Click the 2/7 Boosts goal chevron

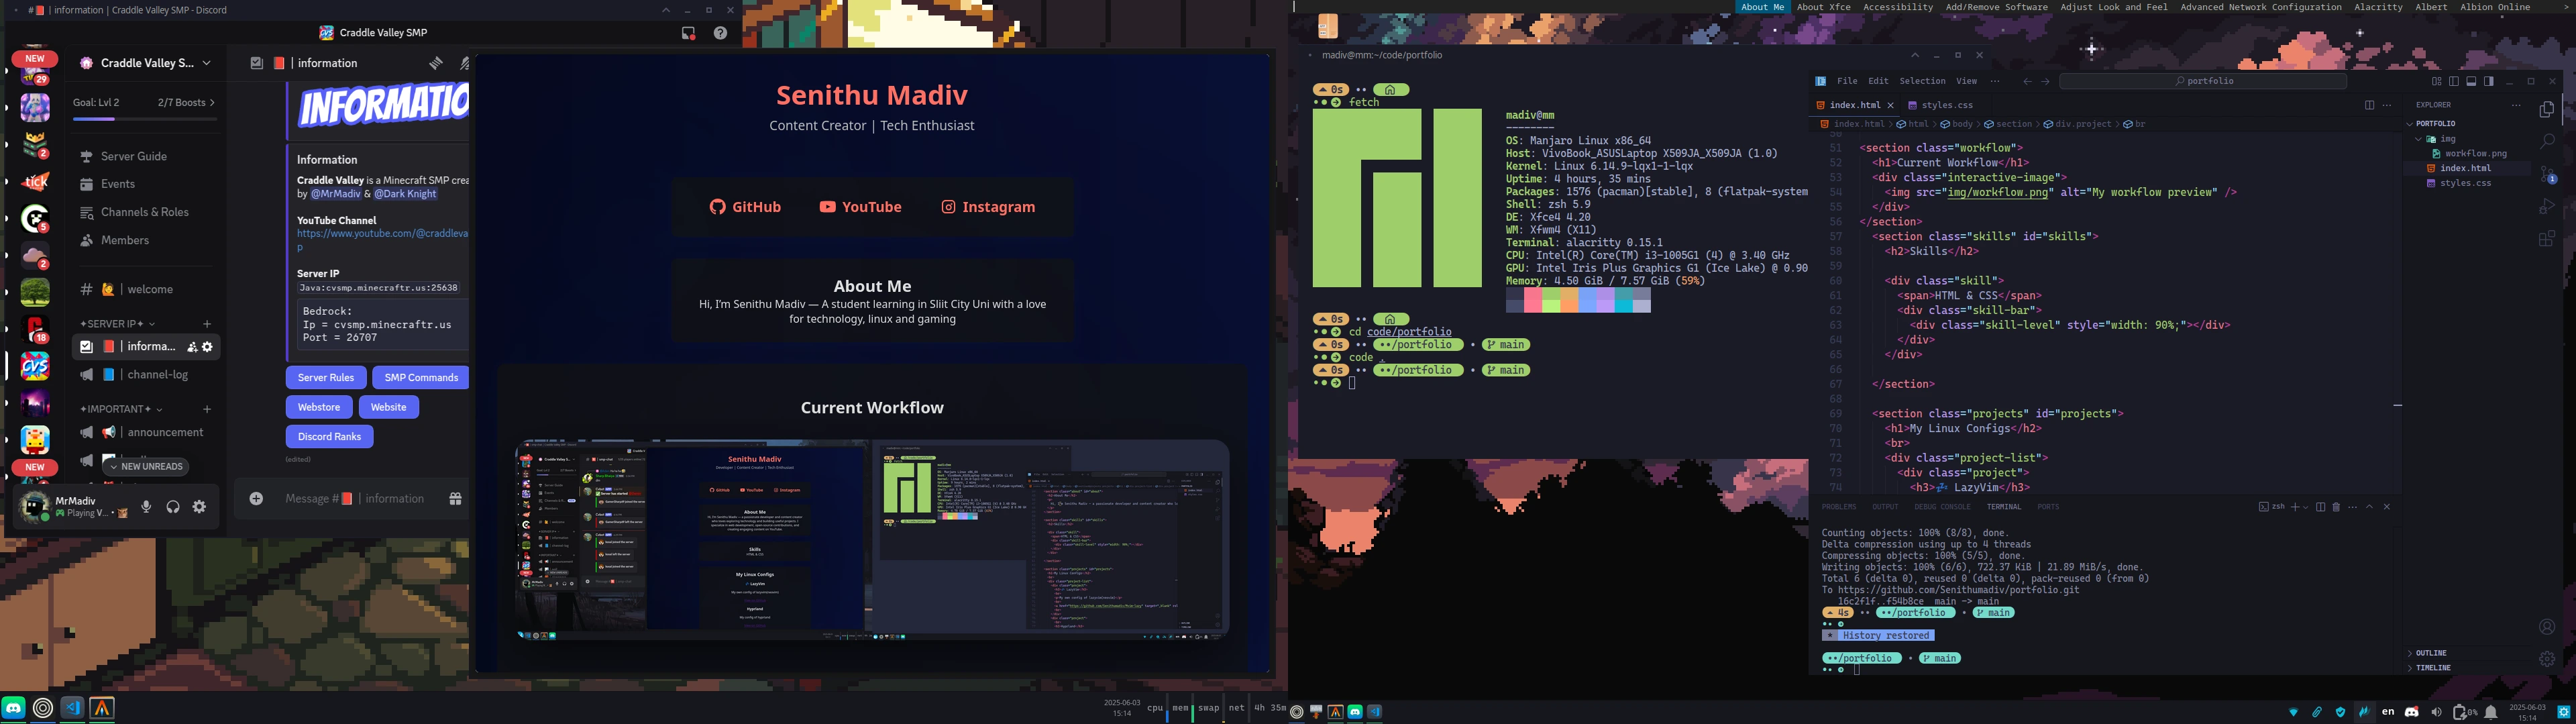pyautogui.click(x=212, y=103)
